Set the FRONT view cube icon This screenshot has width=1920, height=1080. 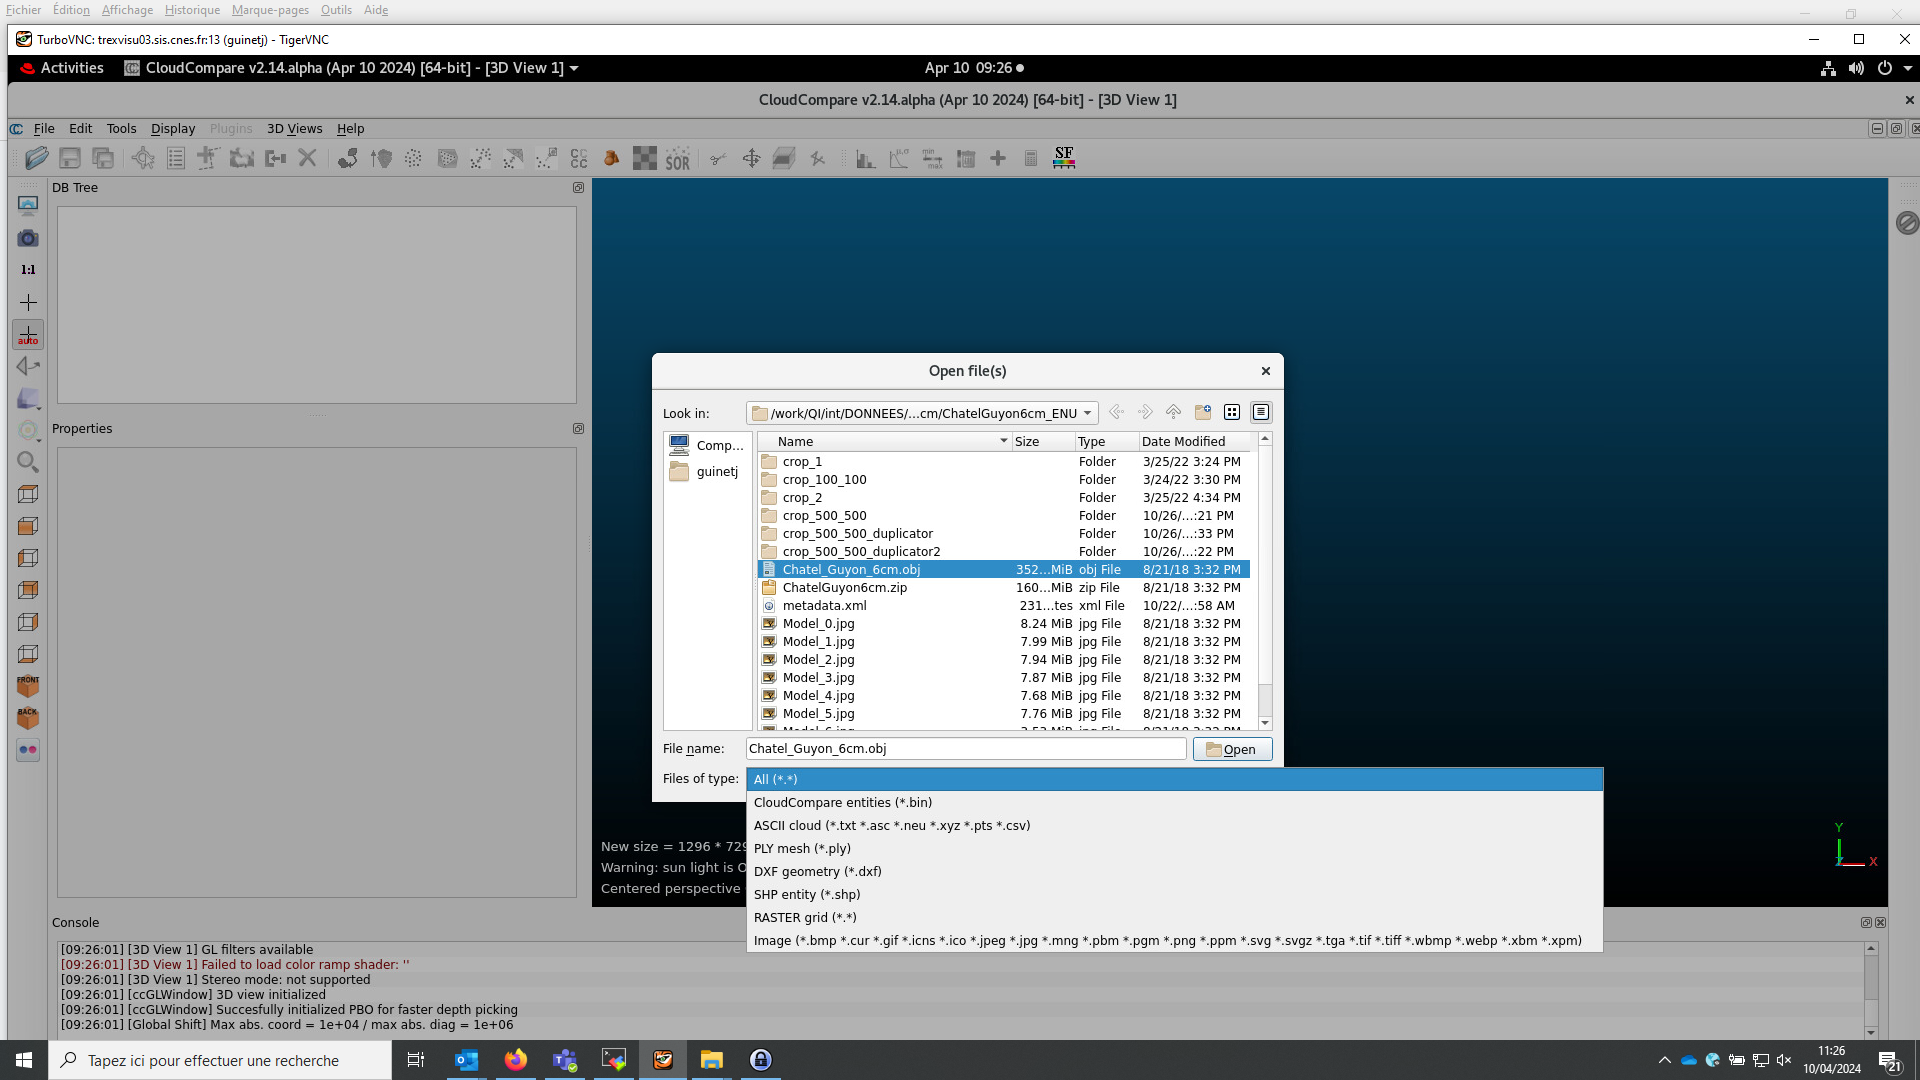coord(28,686)
